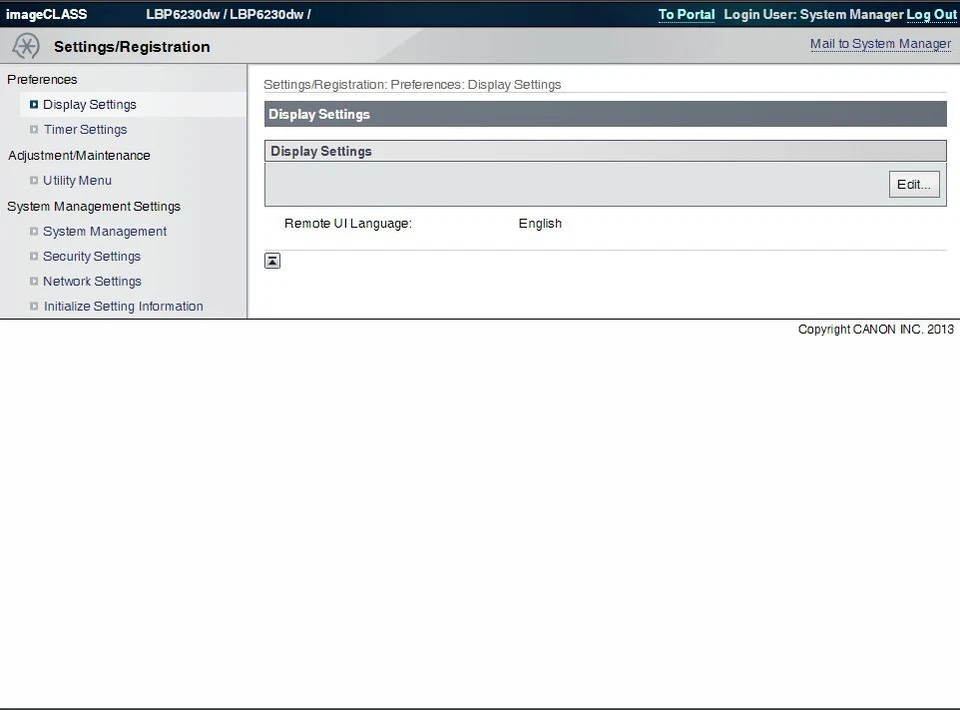Open Network Settings page

92,281
